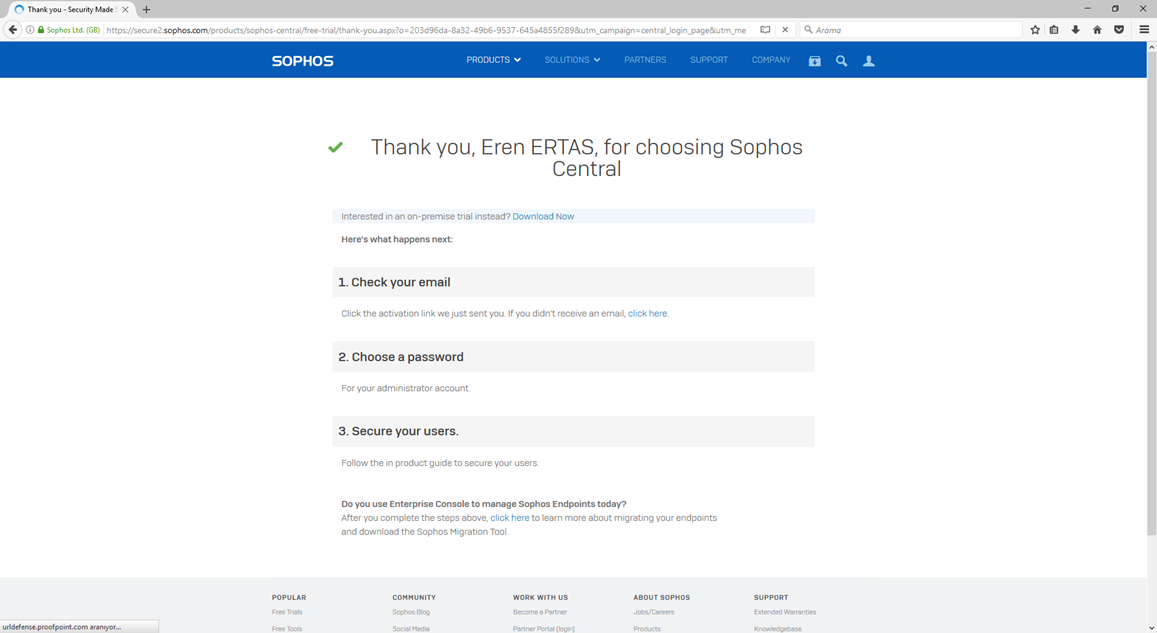Expand the SOLUTIONS dropdown menu
This screenshot has height=633, width=1157.
point(572,60)
